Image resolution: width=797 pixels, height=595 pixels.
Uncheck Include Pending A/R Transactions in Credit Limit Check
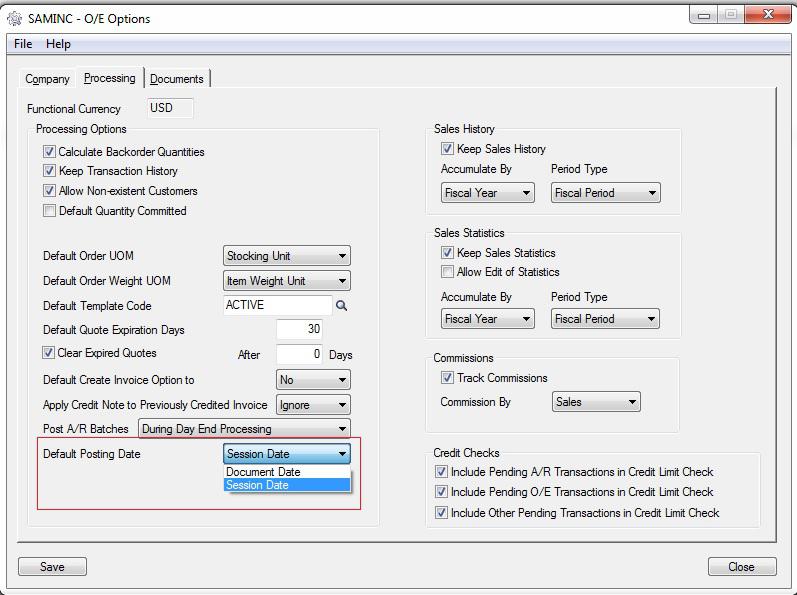pyautogui.click(x=441, y=472)
